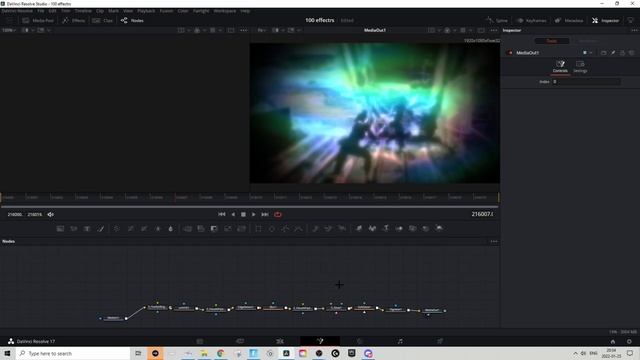
Task: Open the Fusion menu
Action: 166,11
